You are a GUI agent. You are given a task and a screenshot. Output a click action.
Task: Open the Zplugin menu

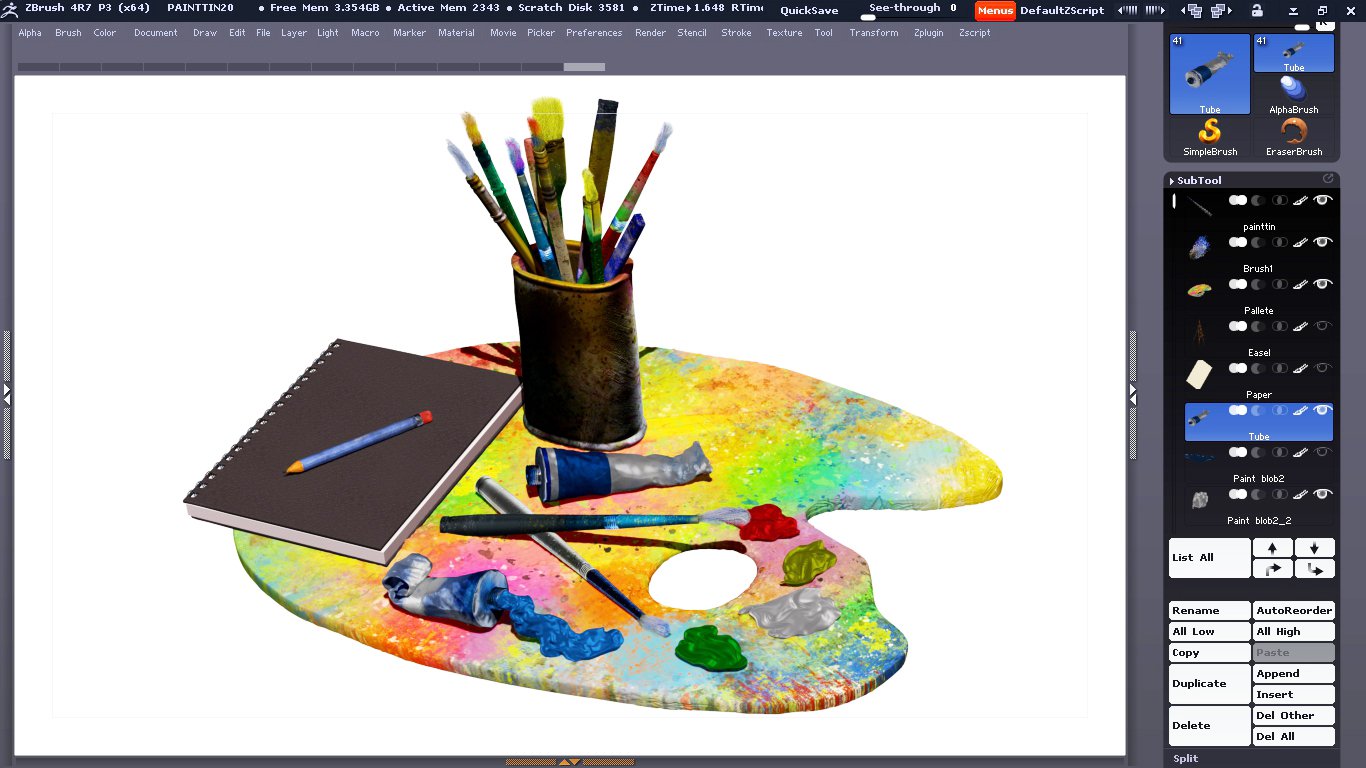tap(928, 33)
